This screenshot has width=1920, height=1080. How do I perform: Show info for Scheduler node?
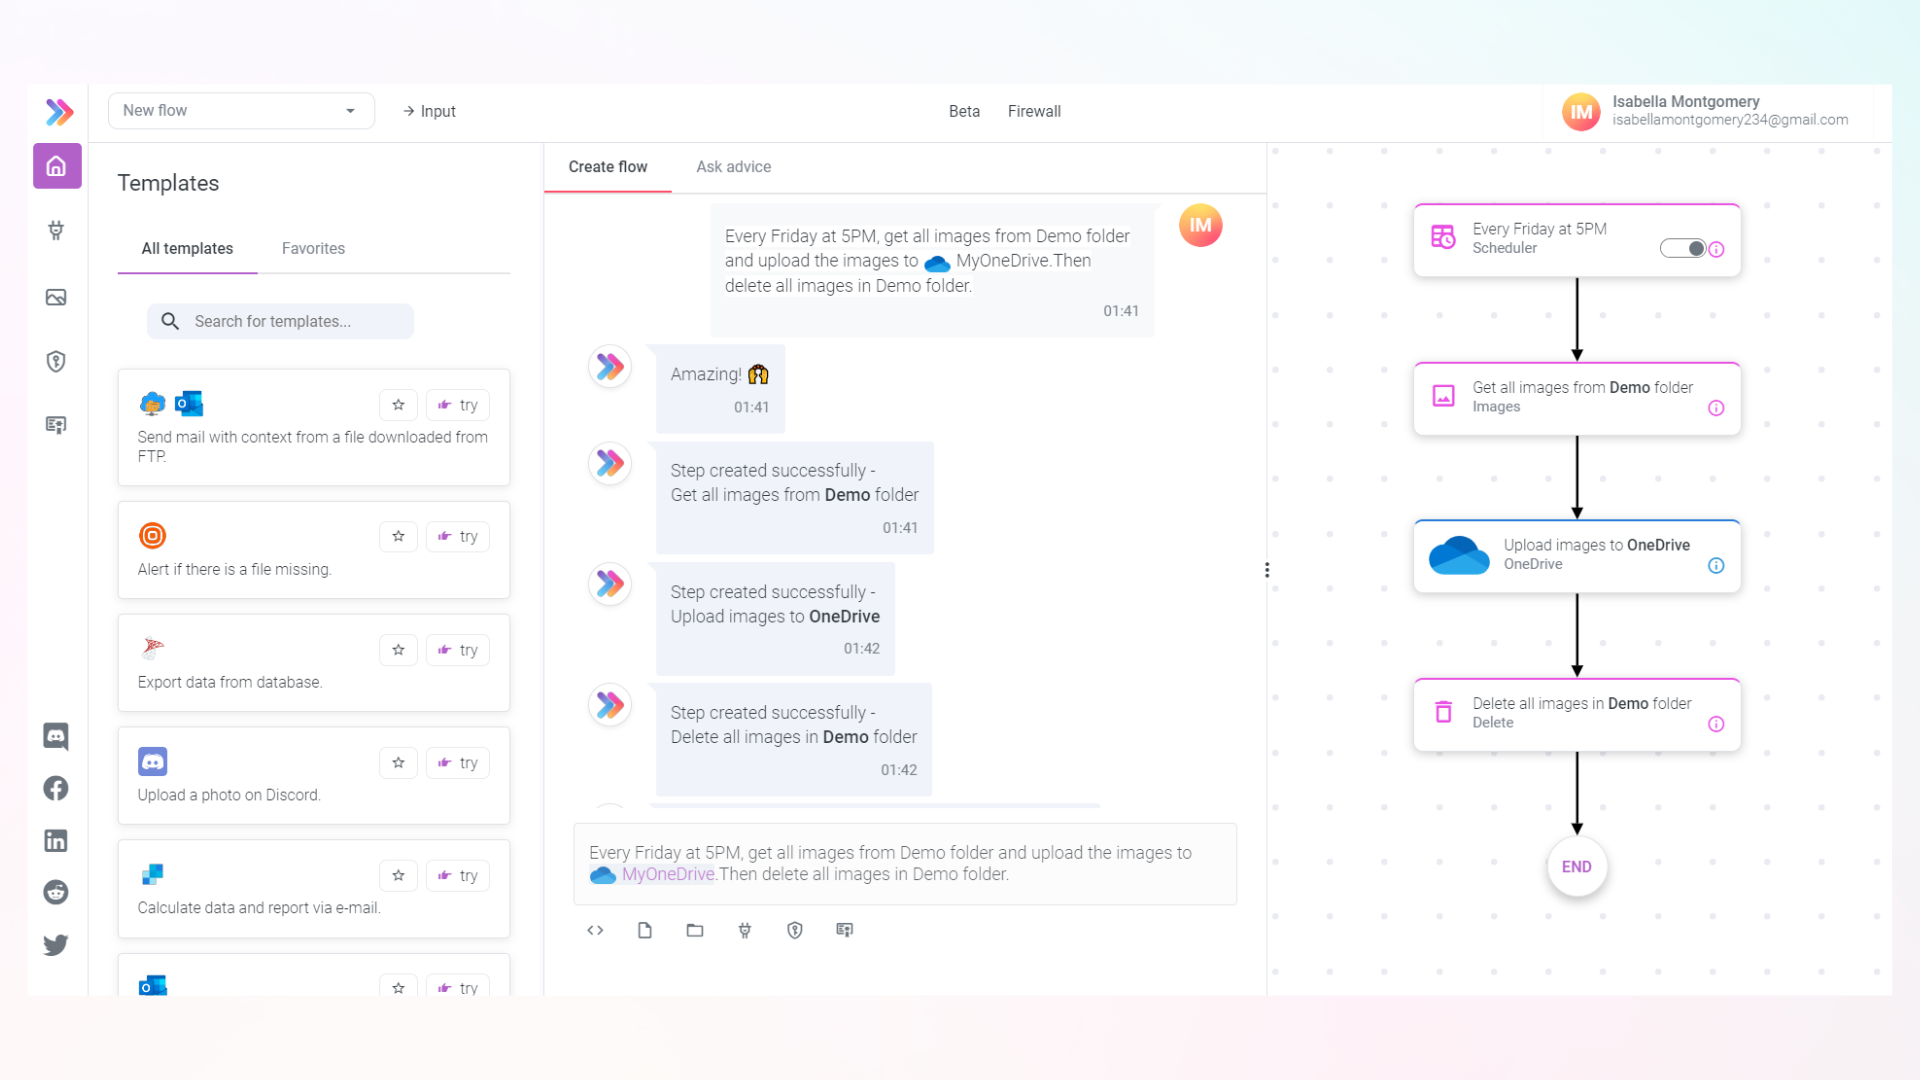(1716, 249)
